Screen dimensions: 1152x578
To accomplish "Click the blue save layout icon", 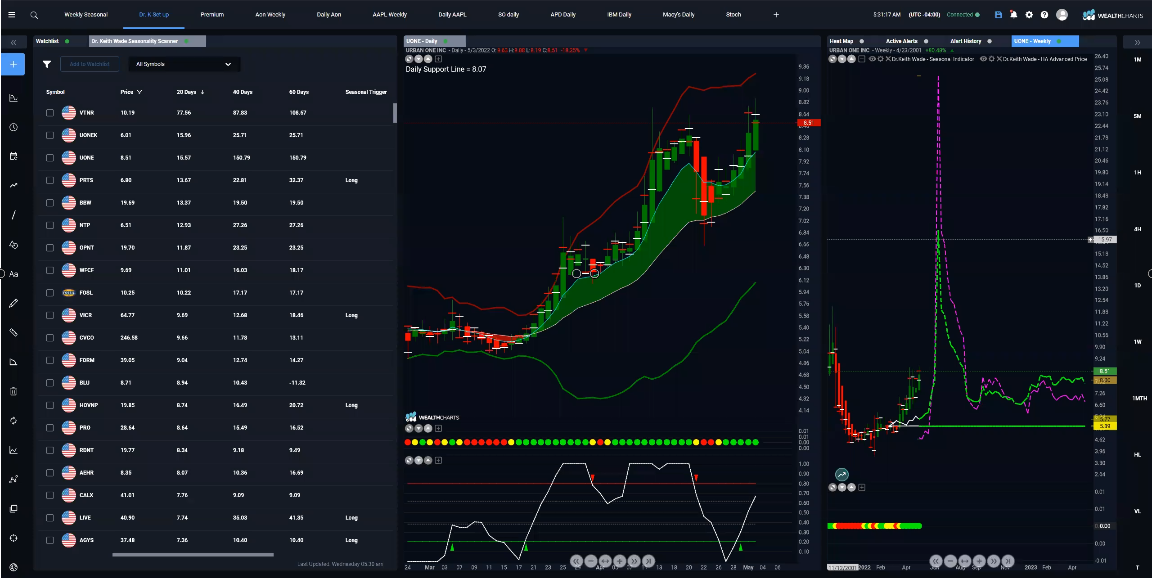I will [x=998, y=15].
